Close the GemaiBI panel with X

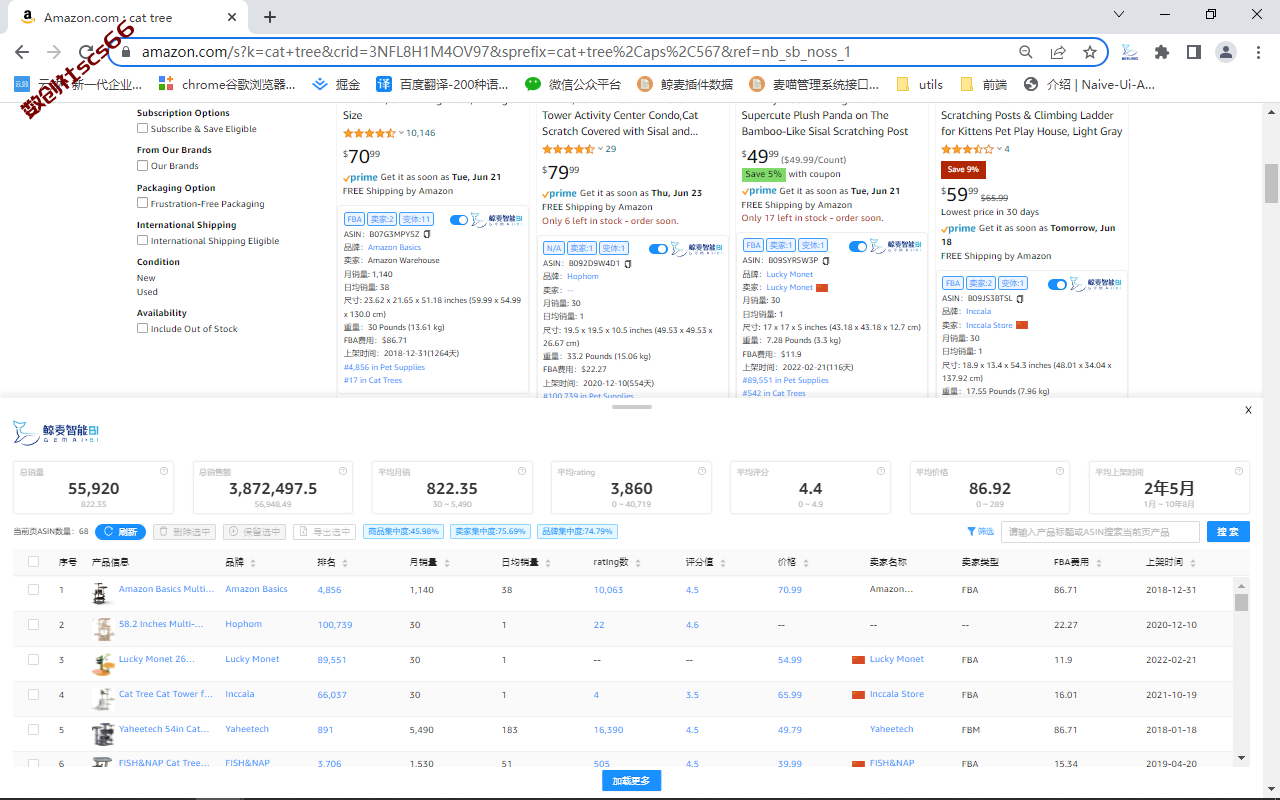(x=1248, y=410)
